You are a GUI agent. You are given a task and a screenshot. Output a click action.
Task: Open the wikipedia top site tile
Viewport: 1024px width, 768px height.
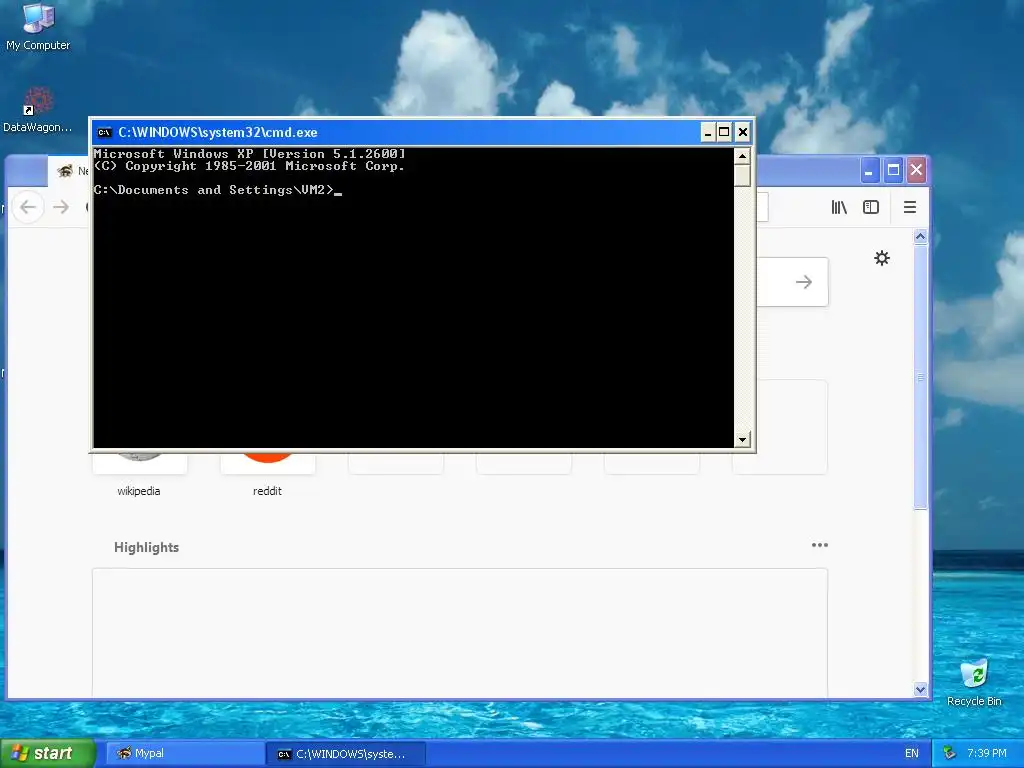(139, 473)
